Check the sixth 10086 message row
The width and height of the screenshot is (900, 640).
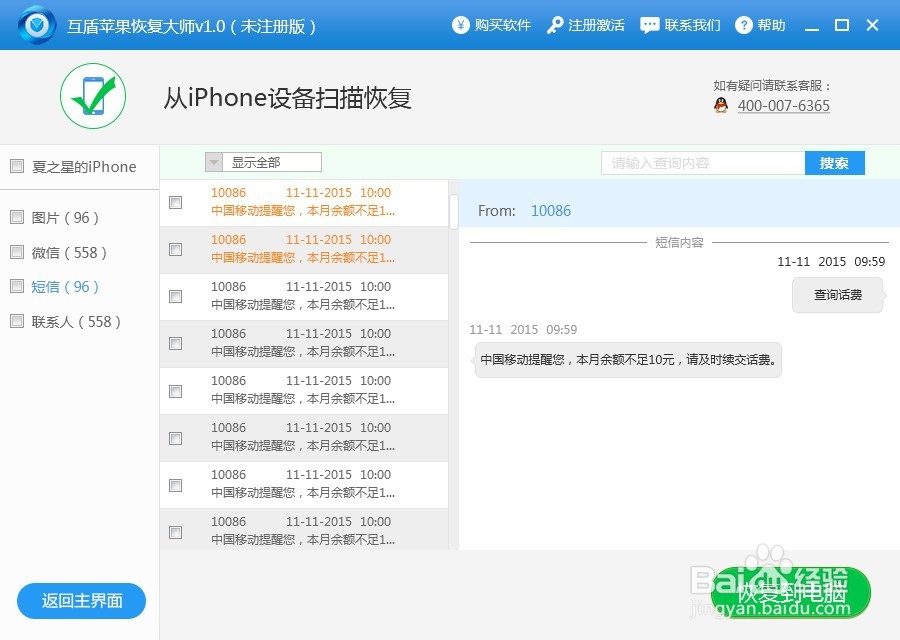176,439
